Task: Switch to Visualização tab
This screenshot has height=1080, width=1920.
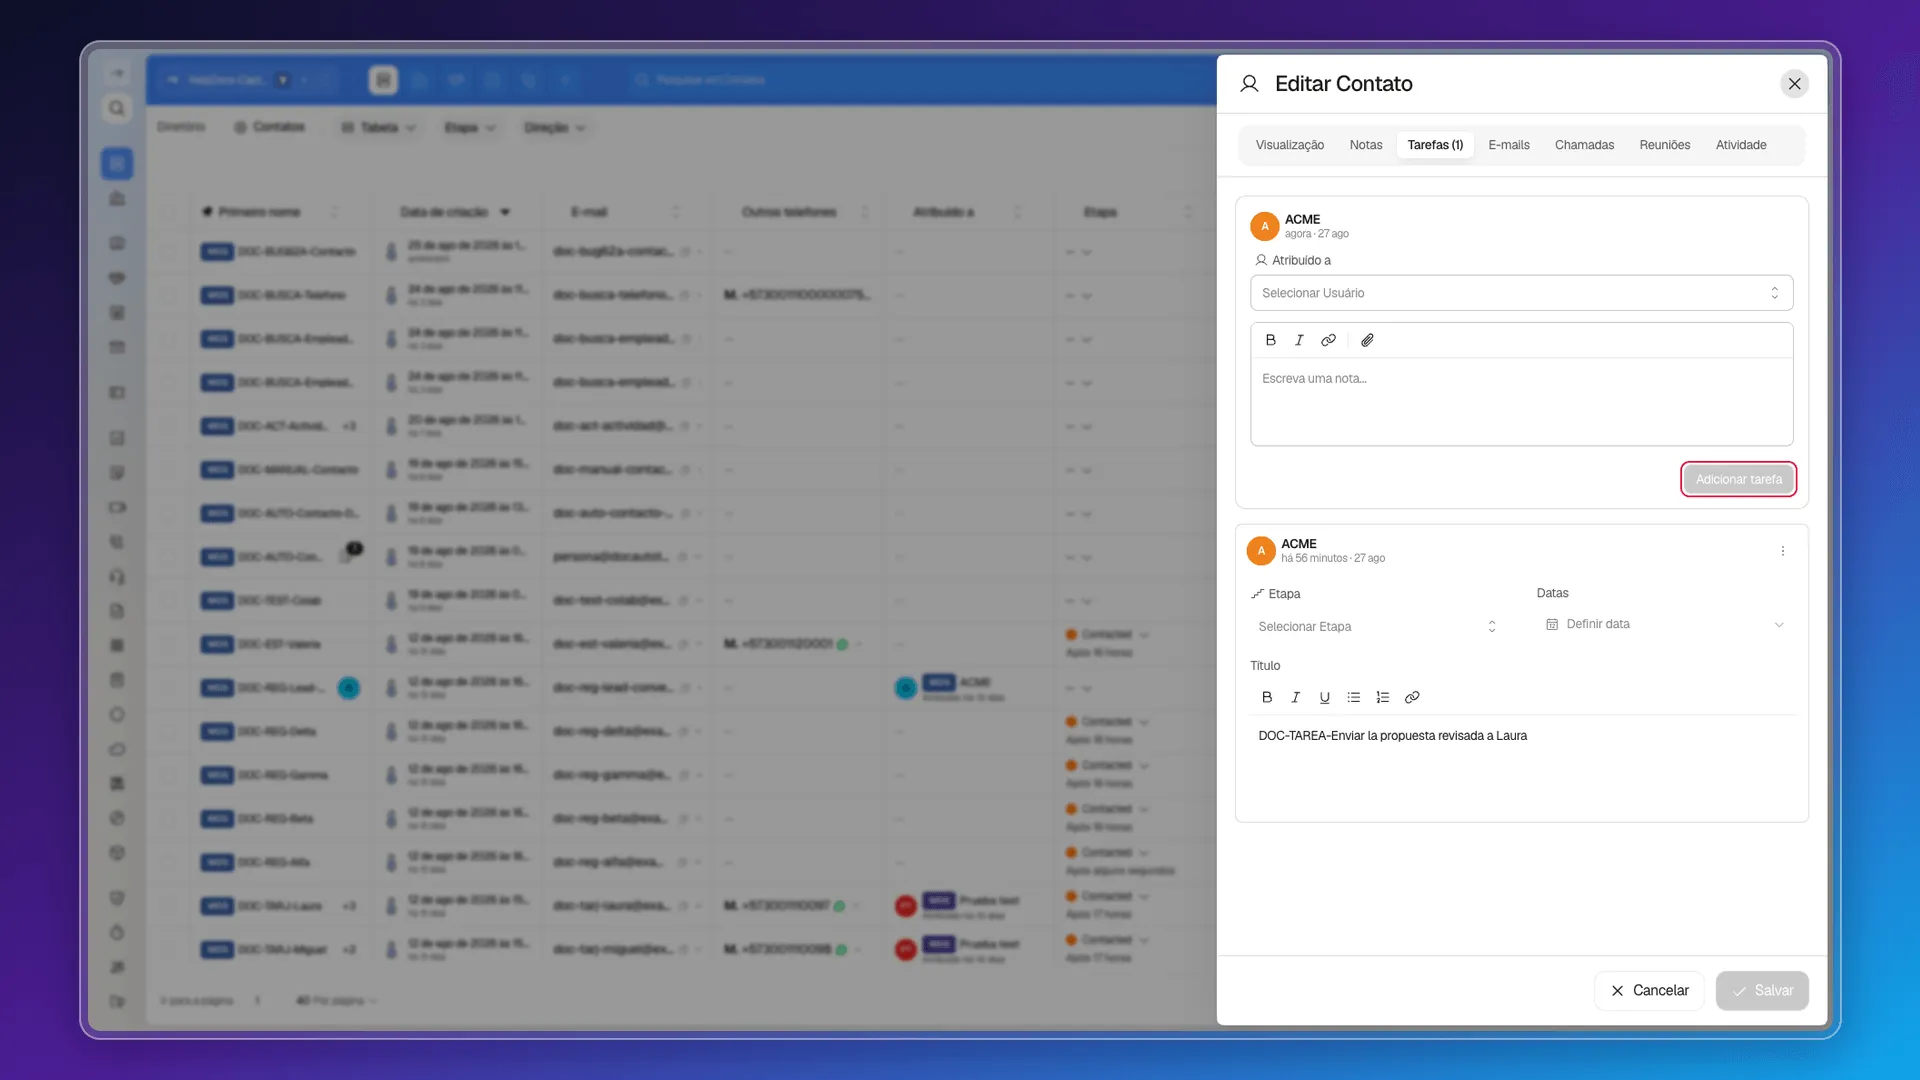Action: pyautogui.click(x=1290, y=145)
